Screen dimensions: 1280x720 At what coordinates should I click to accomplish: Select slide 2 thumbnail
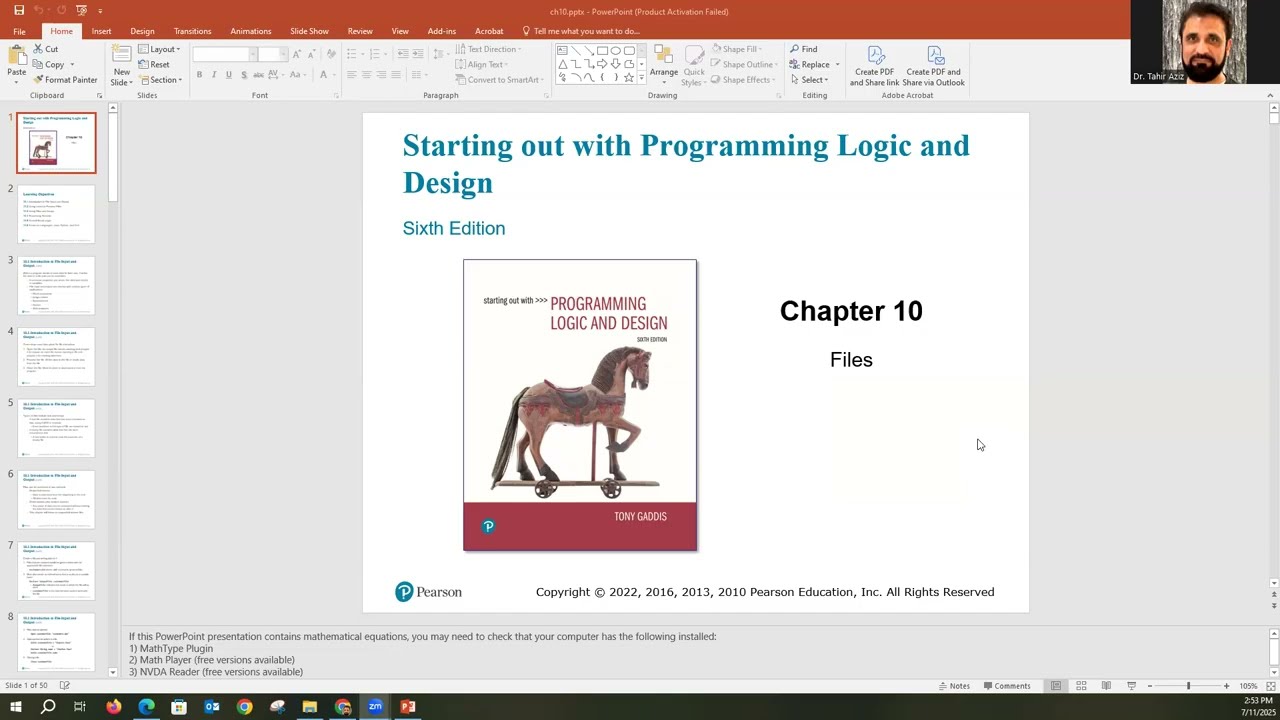coord(57,213)
